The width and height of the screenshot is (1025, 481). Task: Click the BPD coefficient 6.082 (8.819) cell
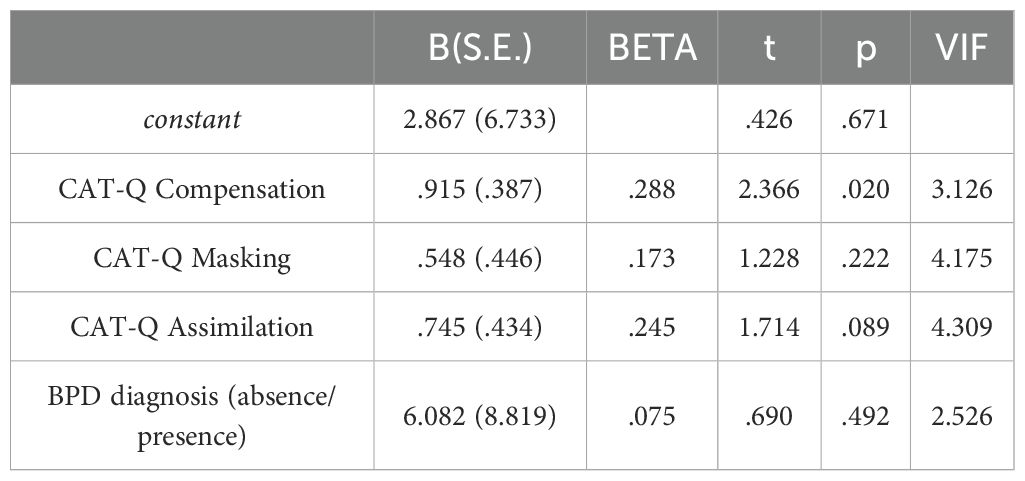click(478, 415)
